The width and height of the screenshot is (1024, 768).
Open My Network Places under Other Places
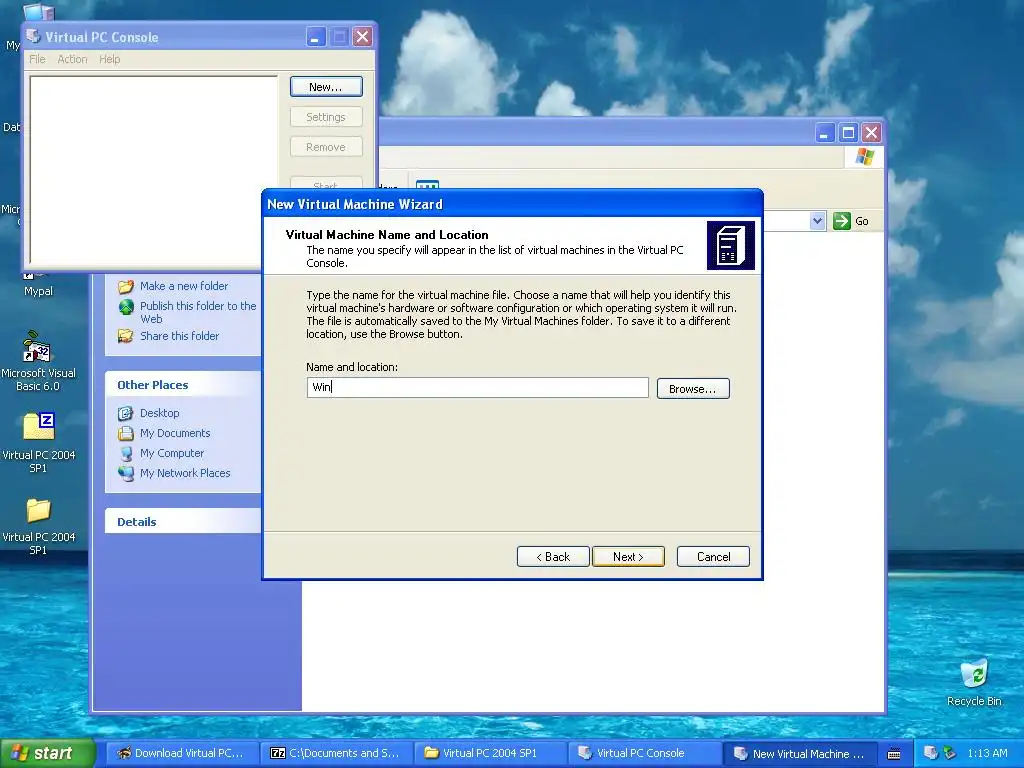point(185,473)
